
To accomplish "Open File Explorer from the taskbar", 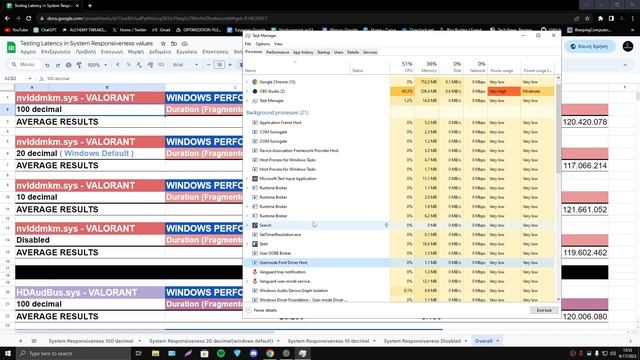I will click(156, 353).
